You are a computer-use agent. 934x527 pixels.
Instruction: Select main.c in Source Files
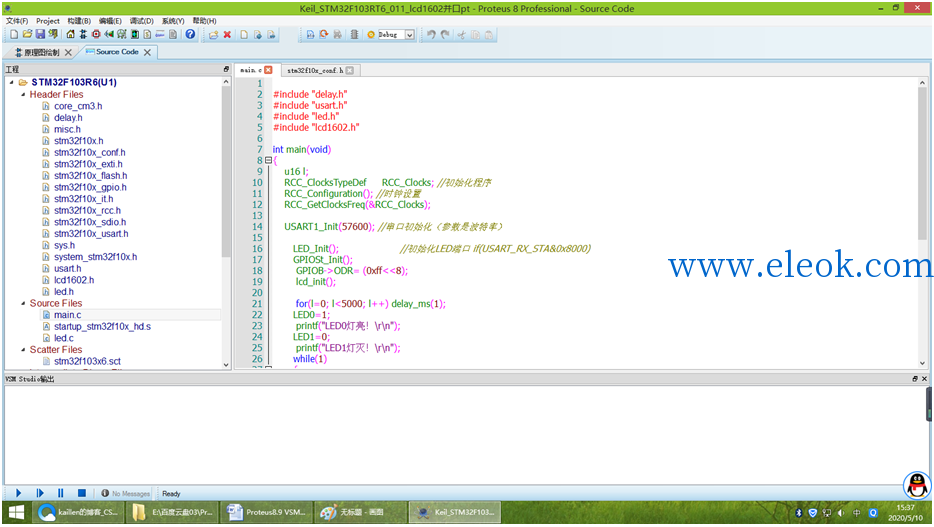[67, 314]
